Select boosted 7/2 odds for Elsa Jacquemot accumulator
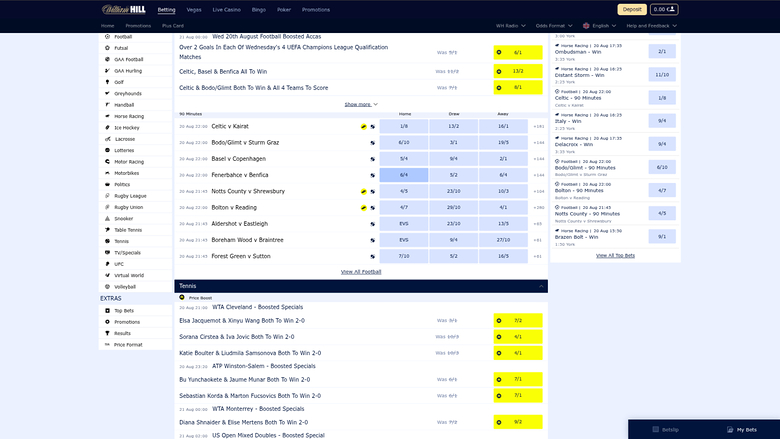 tap(518, 321)
